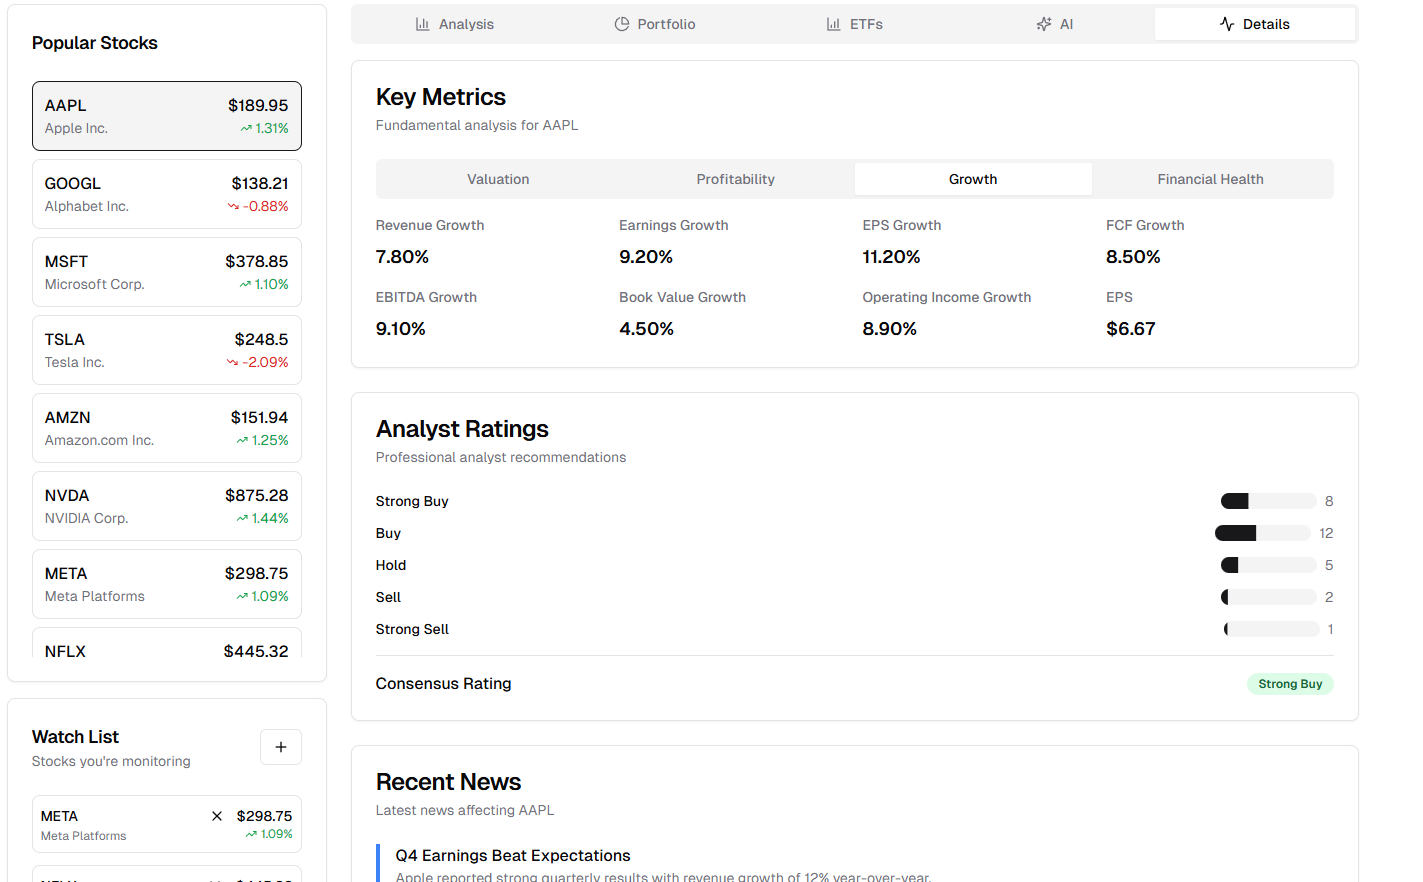Viewport: 1423px width, 882px height.
Task: Click the Watch List heading
Action: (x=75, y=737)
